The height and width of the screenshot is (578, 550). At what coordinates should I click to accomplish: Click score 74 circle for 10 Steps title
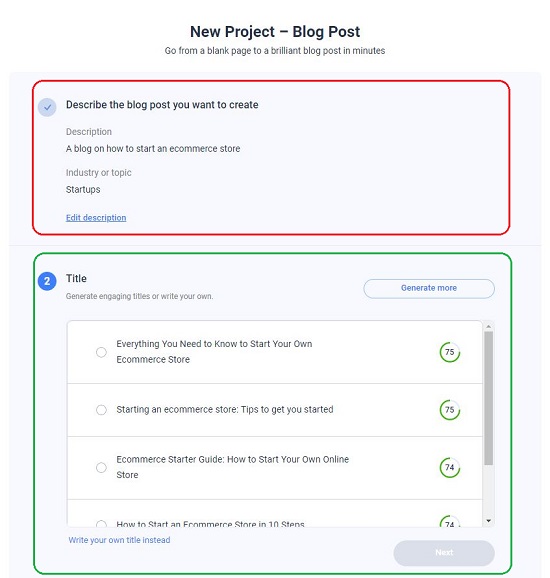450,521
